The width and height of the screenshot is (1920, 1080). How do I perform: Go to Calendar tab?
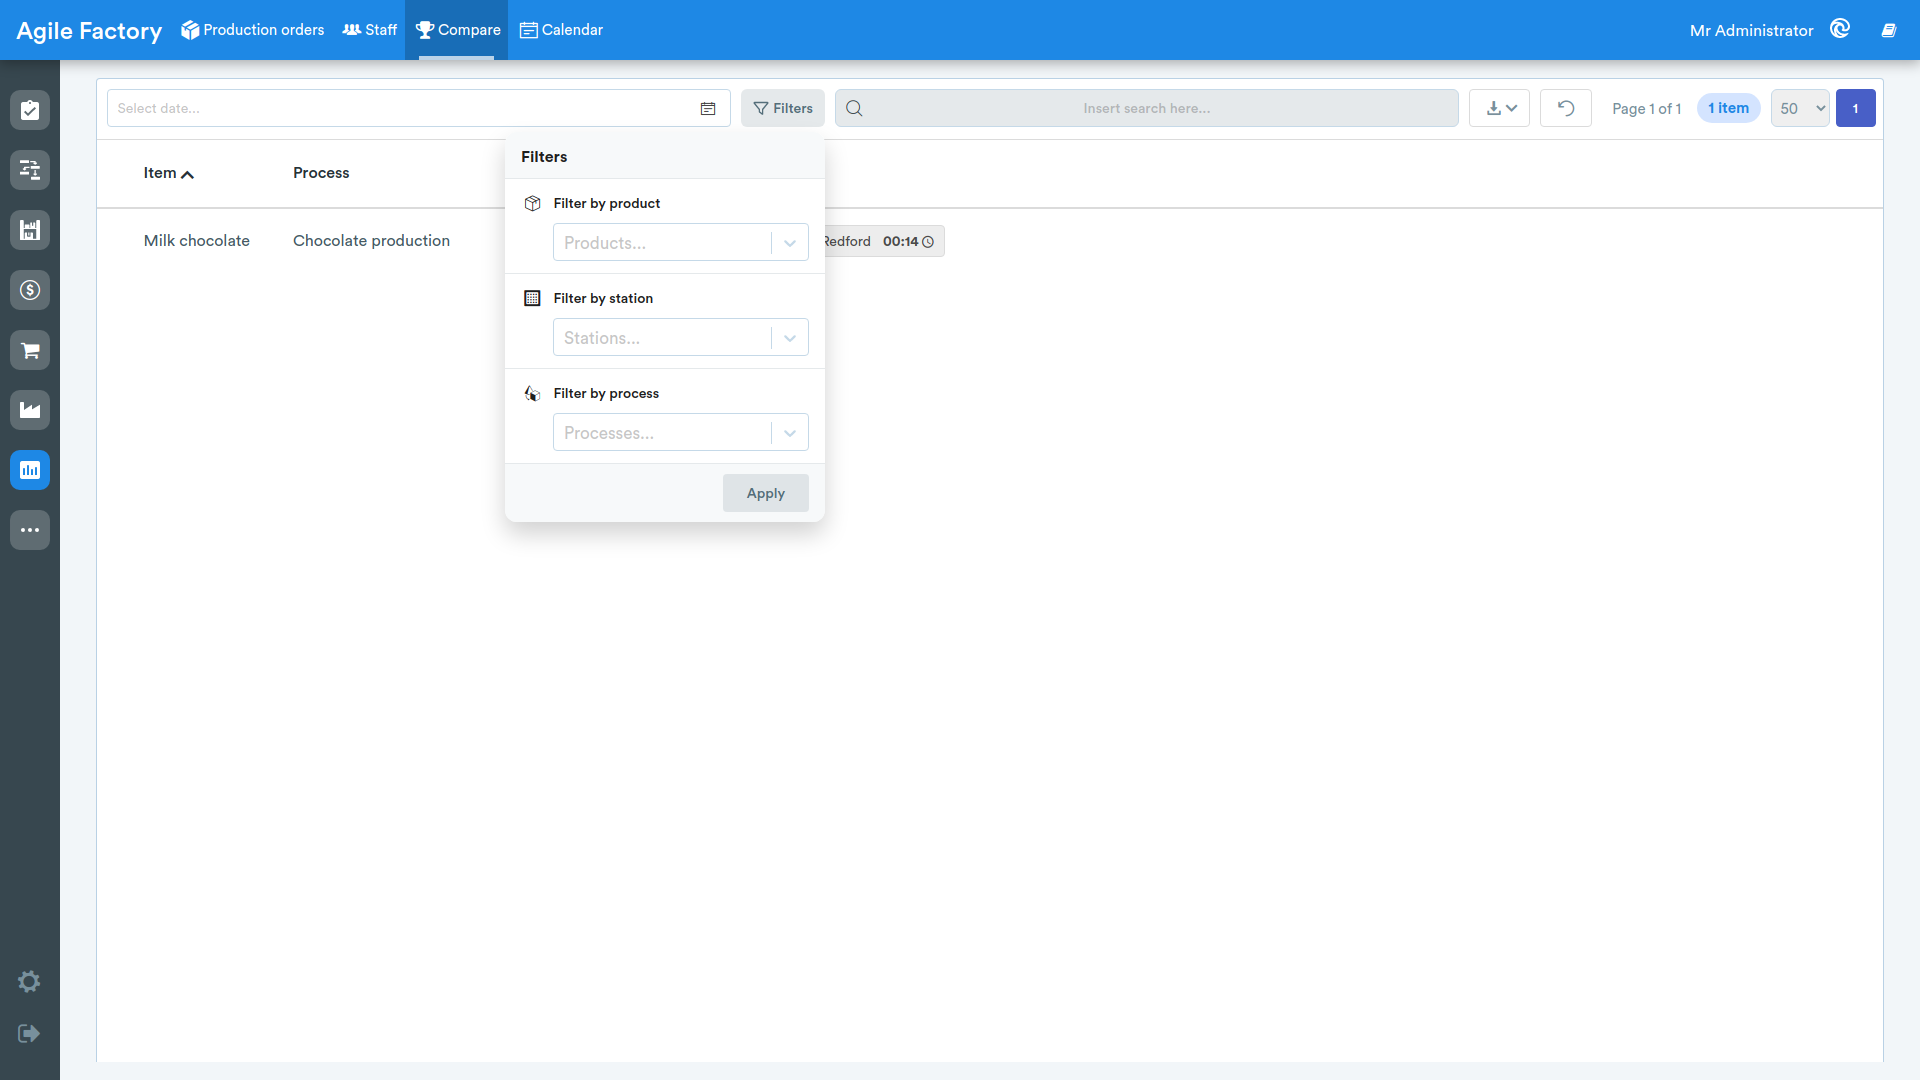click(x=561, y=30)
